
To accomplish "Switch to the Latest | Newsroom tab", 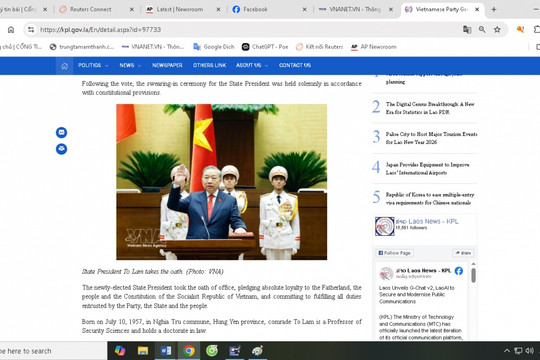I will click(179, 10).
